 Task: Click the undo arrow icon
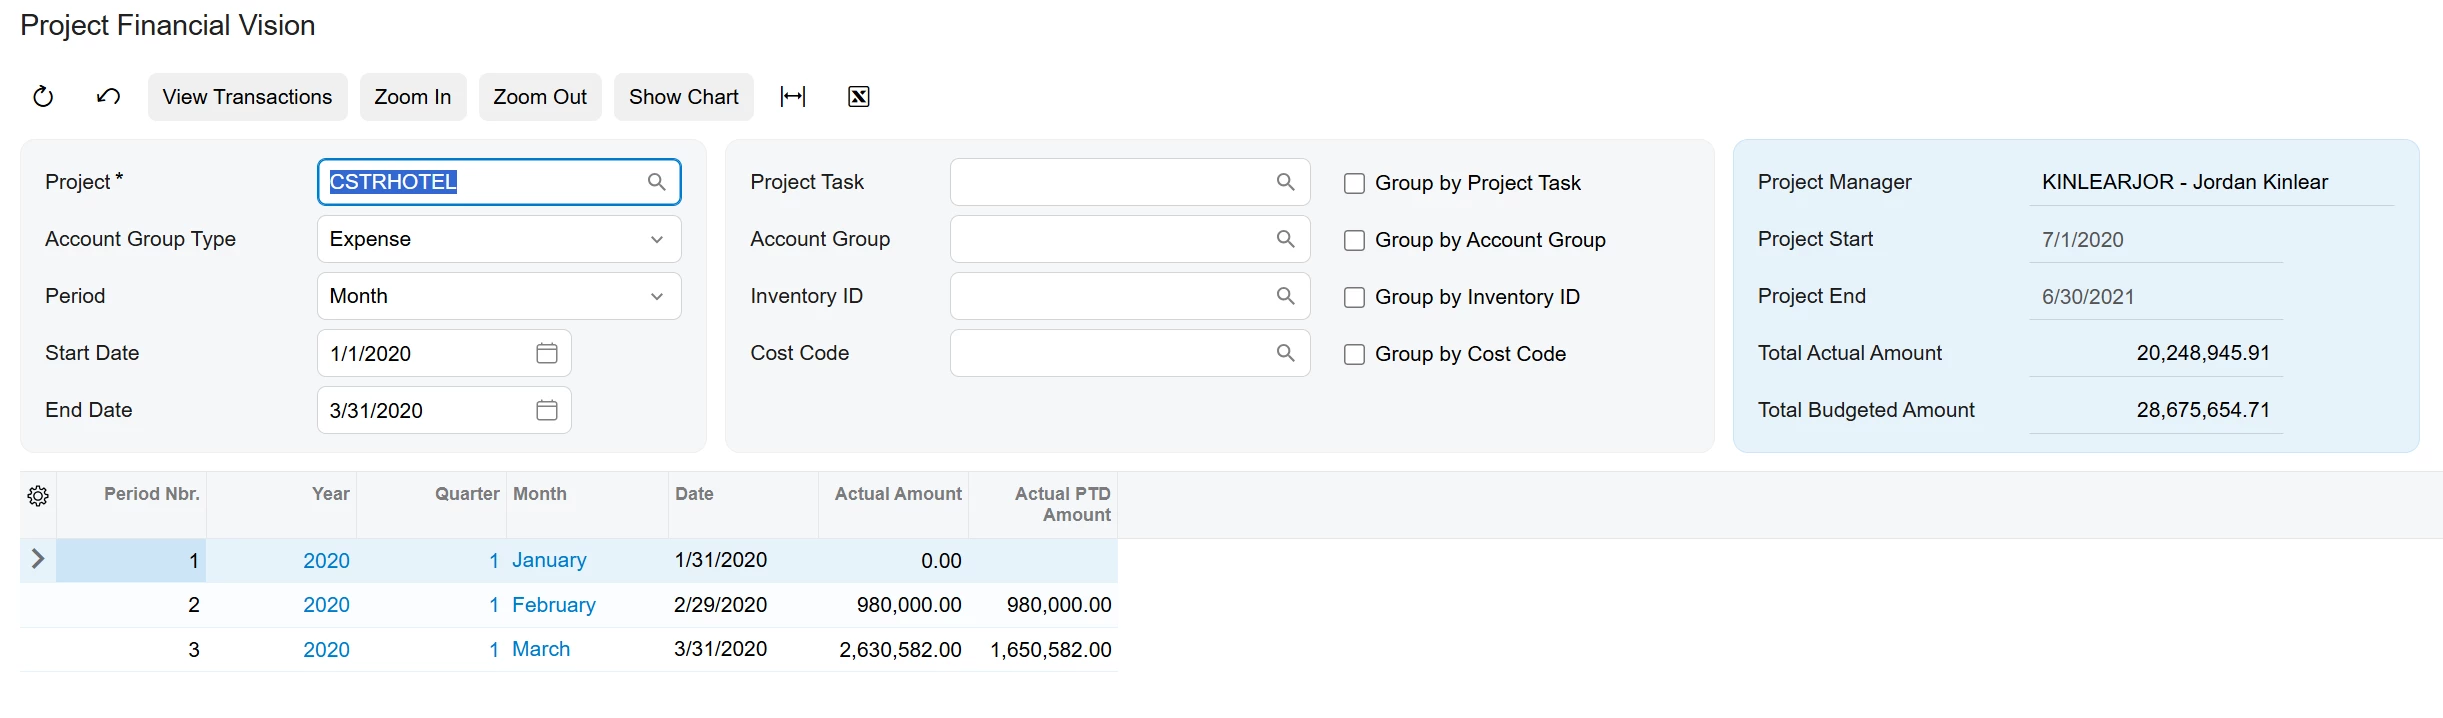tap(108, 97)
